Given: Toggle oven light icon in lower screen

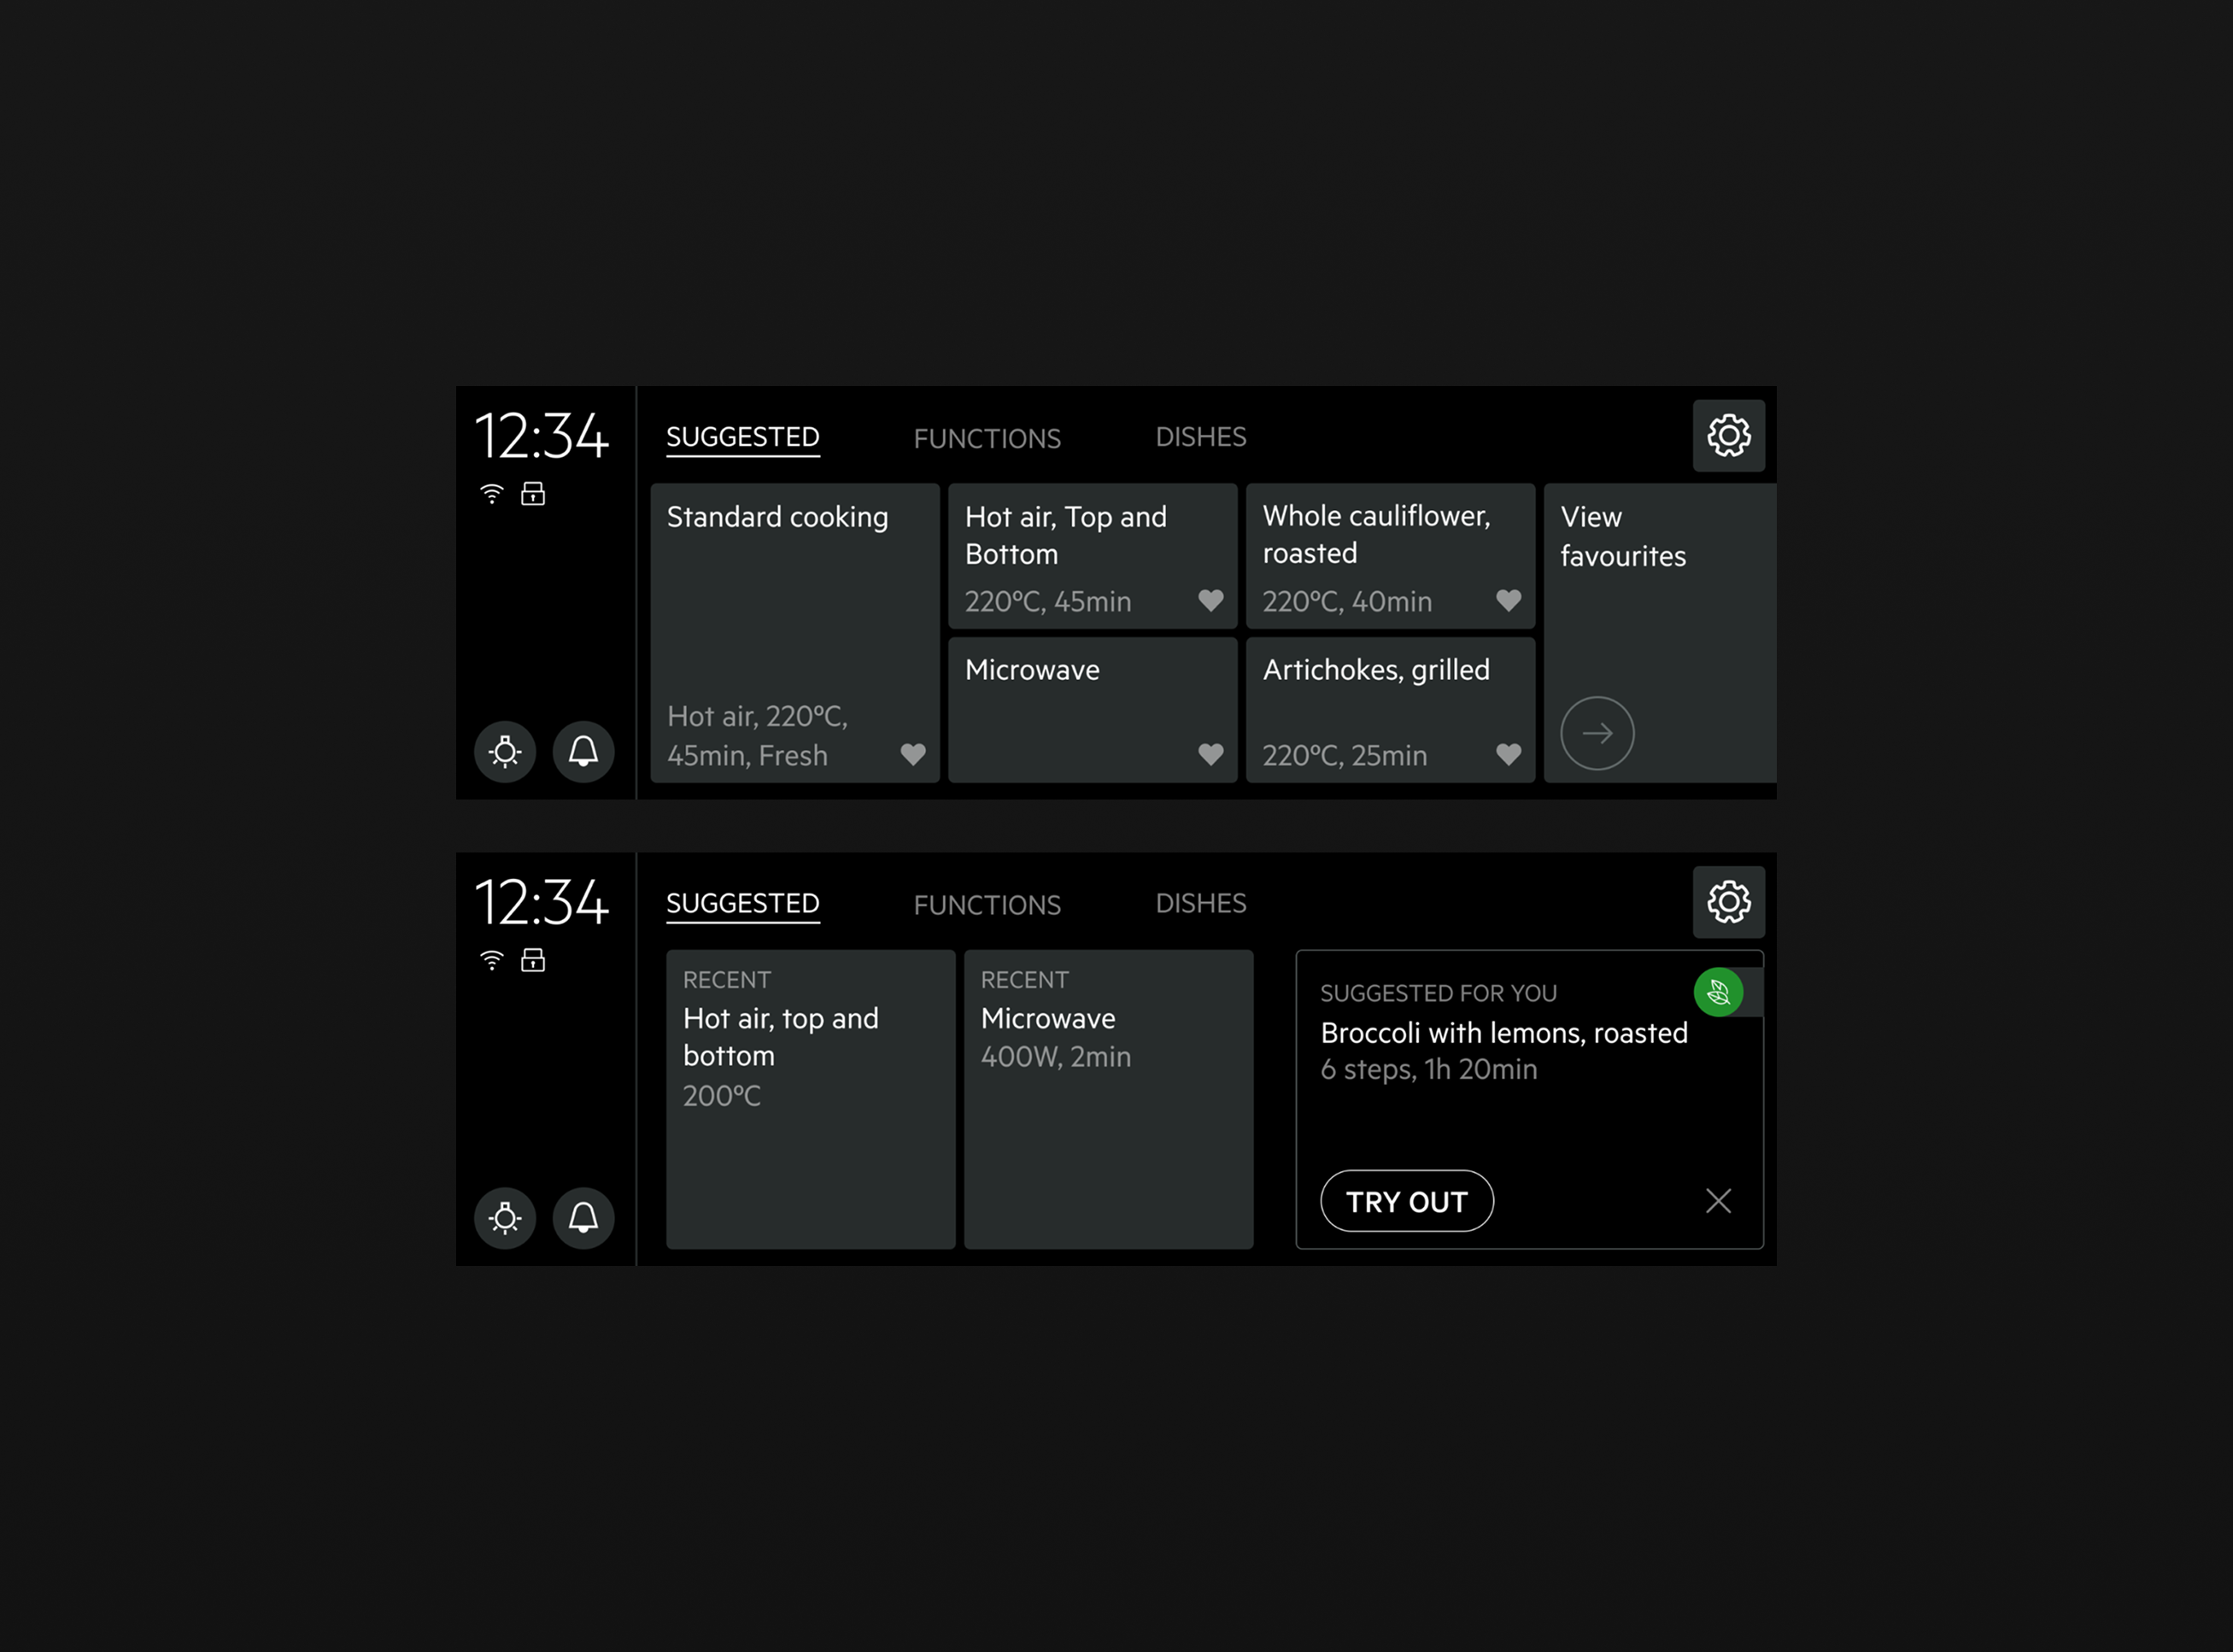Looking at the screenshot, I should pyautogui.click(x=505, y=1217).
